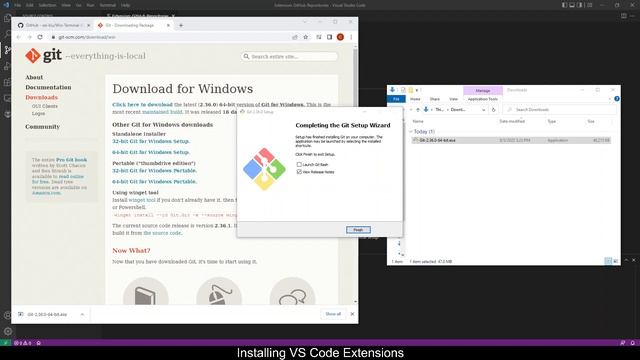Viewport: 640px width, 360px height.
Task: Open the Chrome three-dot menu
Action: (351, 37)
